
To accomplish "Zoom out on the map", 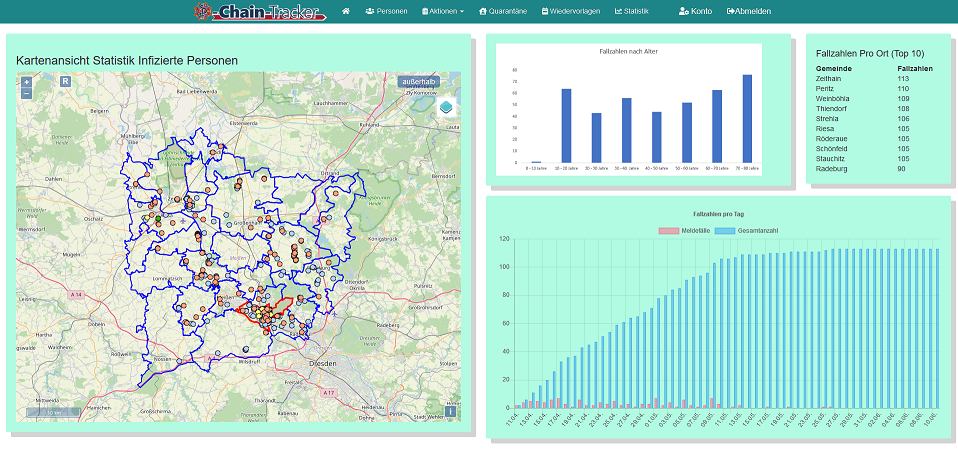I will [26, 93].
